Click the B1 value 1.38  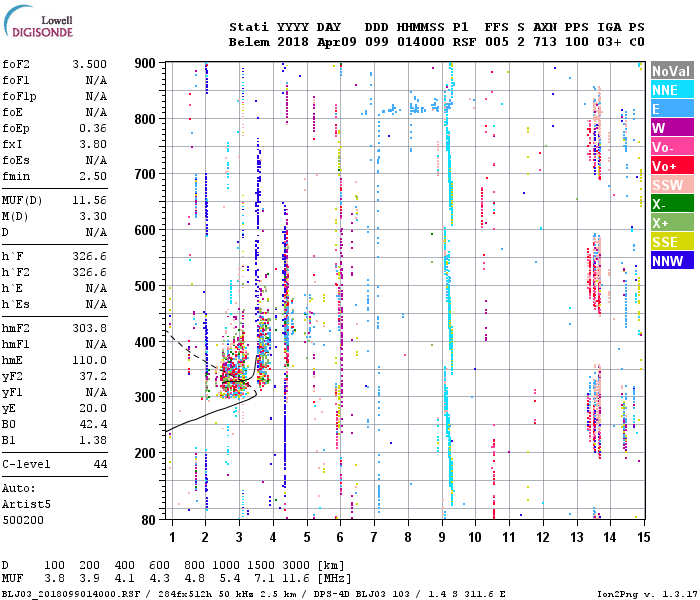(93, 440)
